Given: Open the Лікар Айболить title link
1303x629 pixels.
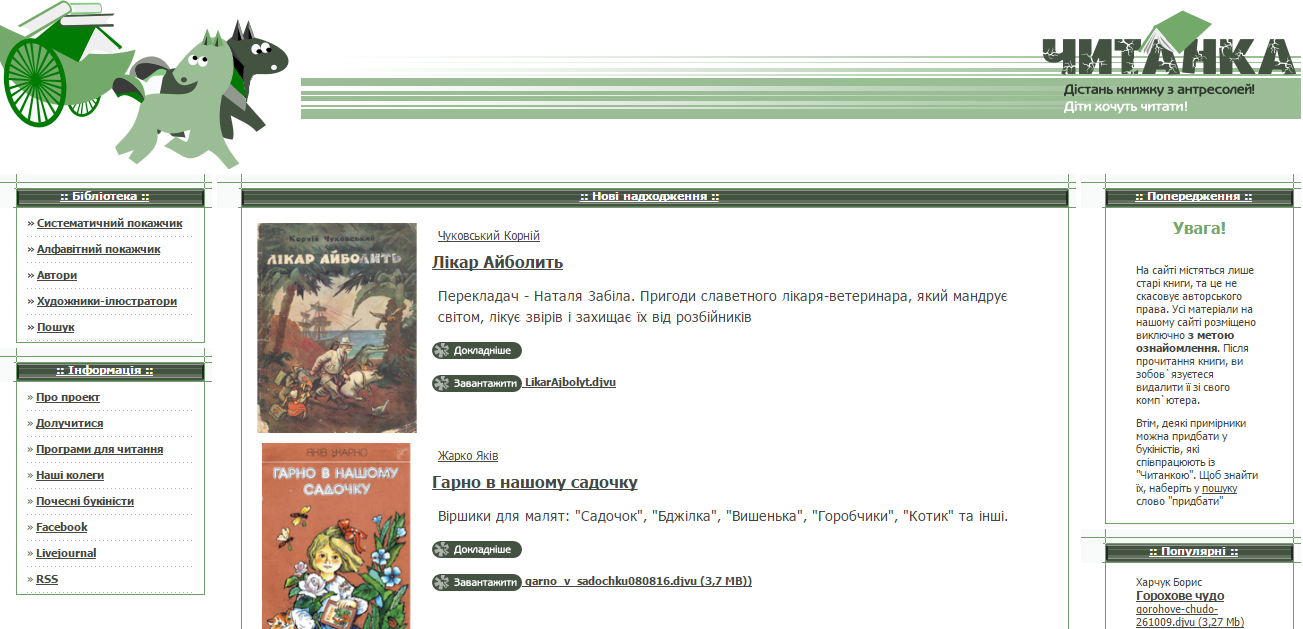Looking at the screenshot, I should tap(497, 262).
